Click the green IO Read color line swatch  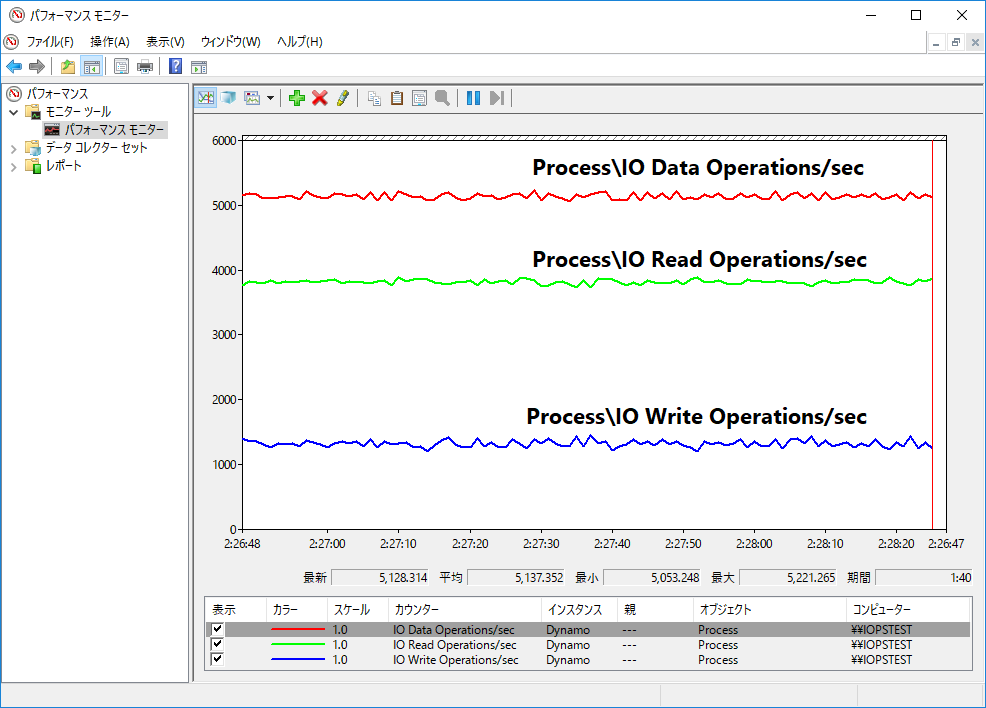(x=297, y=644)
